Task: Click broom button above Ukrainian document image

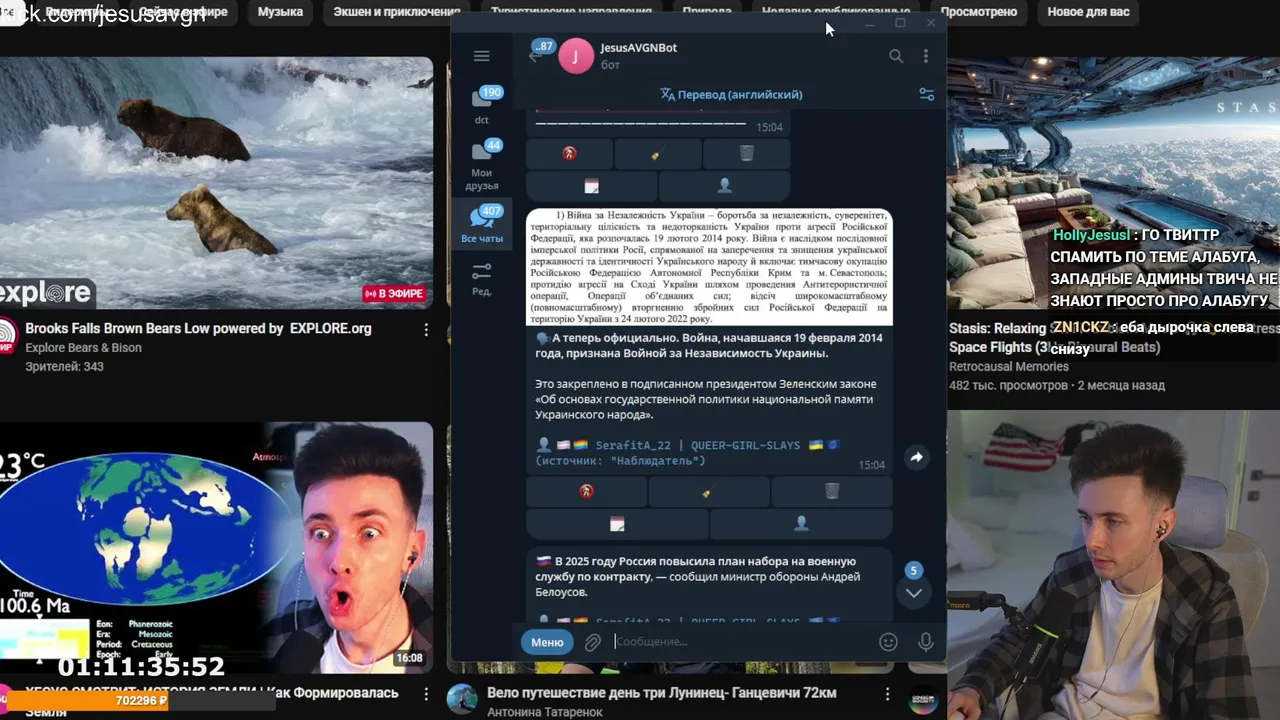Action: tap(657, 153)
